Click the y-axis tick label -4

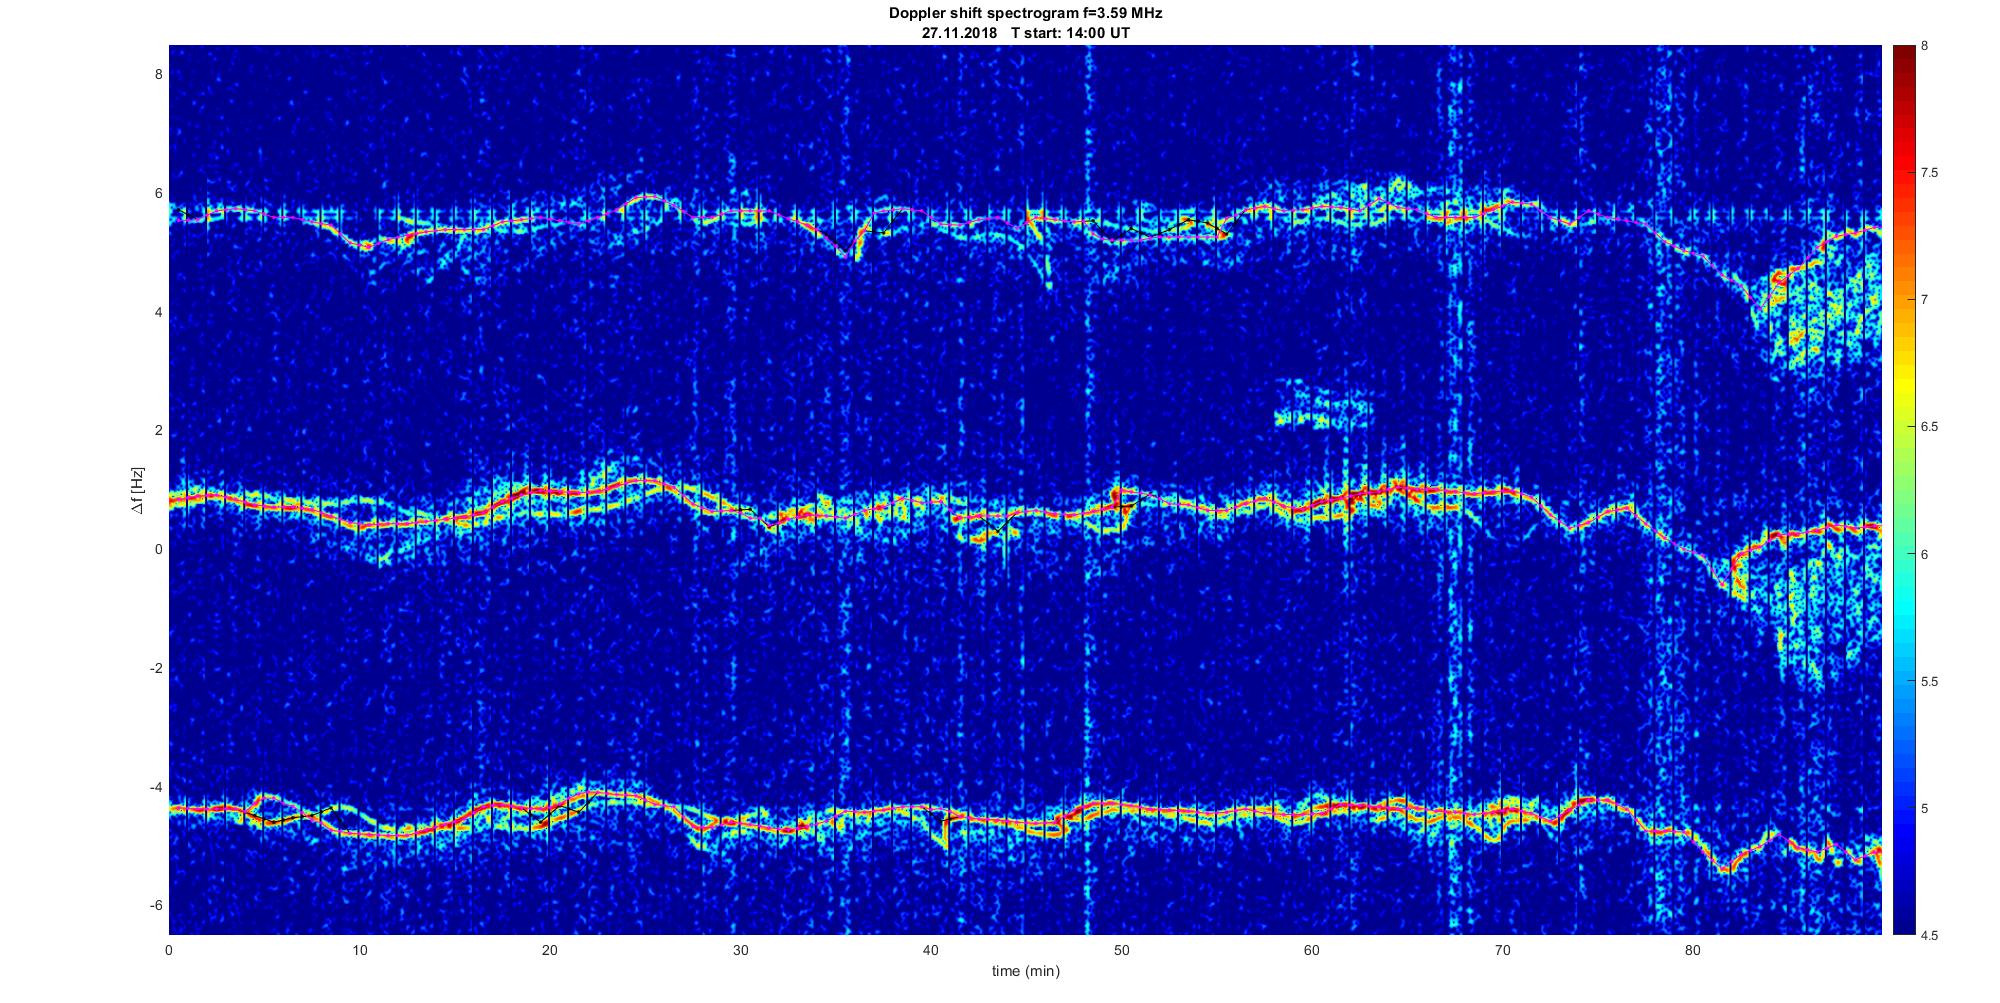point(156,787)
